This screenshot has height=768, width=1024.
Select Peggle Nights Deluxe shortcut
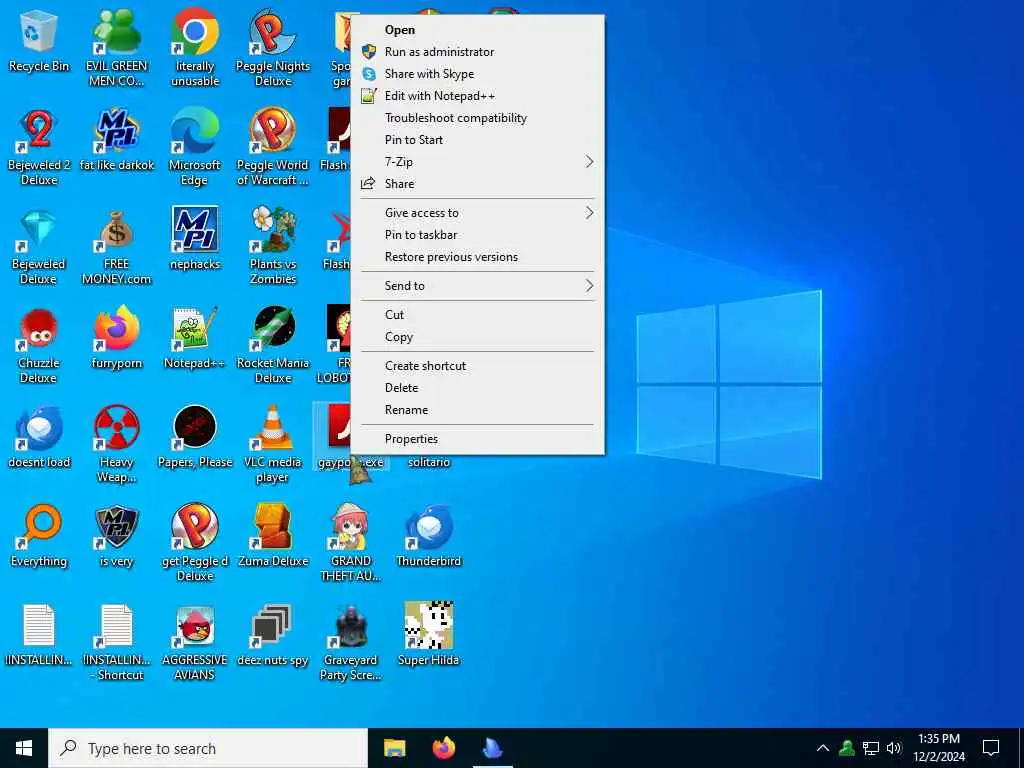[x=273, y=48]
